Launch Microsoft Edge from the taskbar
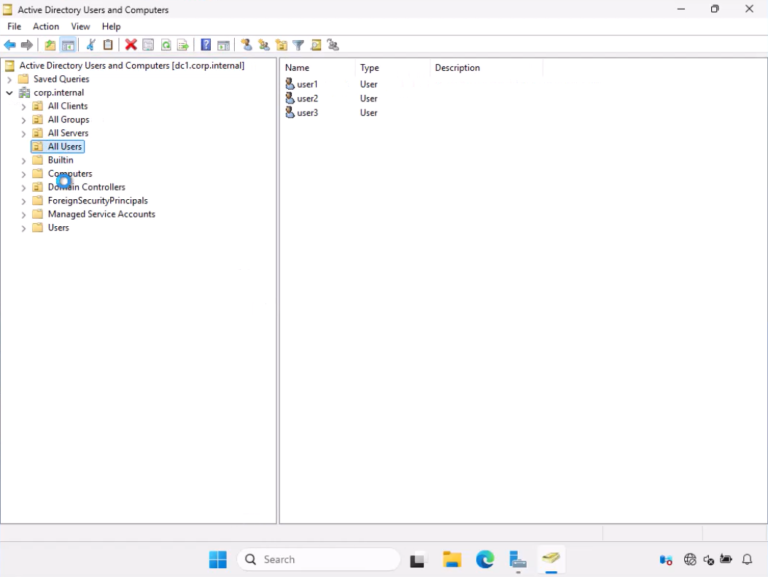 485,559
